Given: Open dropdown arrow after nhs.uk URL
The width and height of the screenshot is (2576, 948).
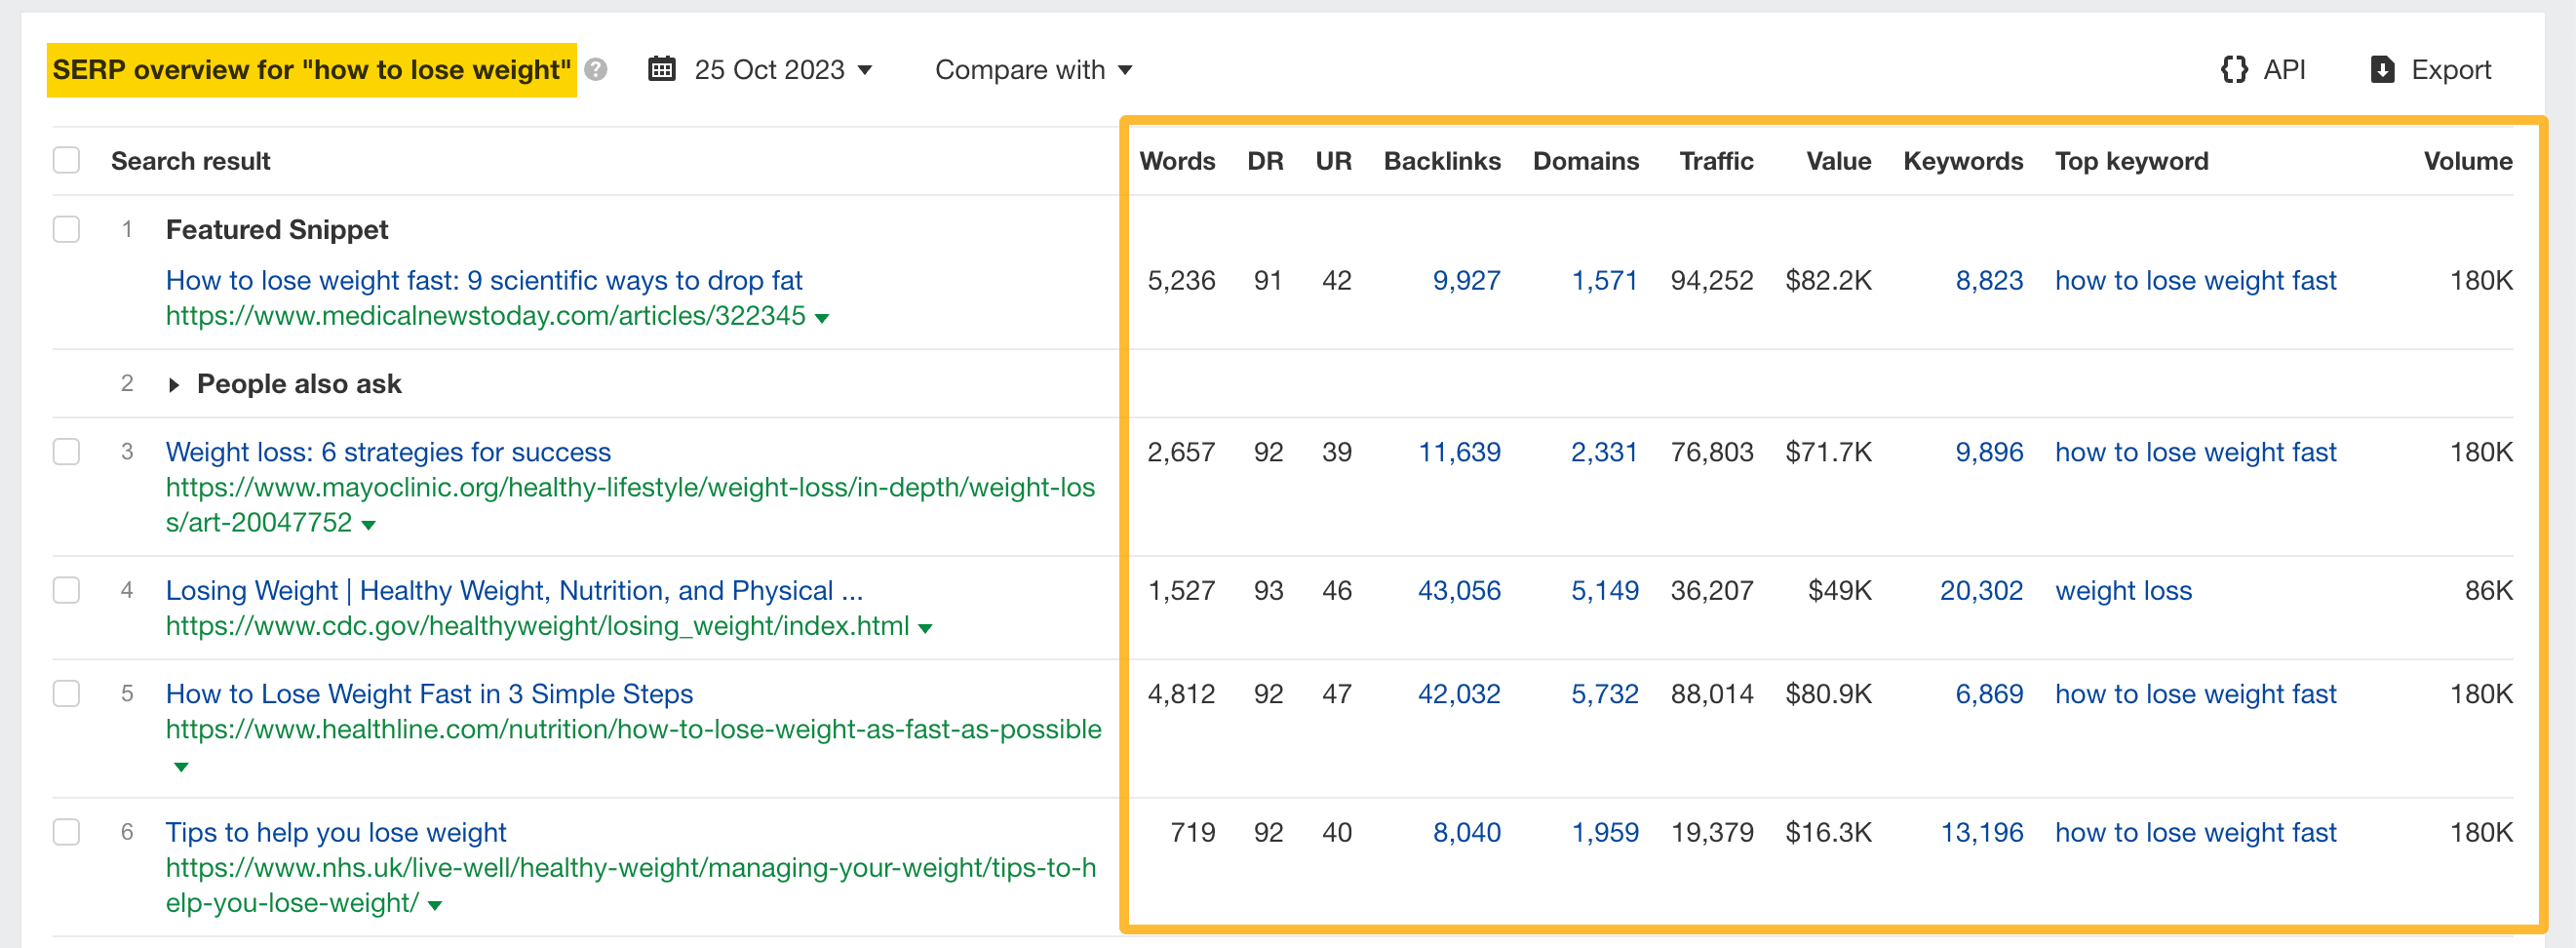Looking at the screenshot, I should click(435, 906).
